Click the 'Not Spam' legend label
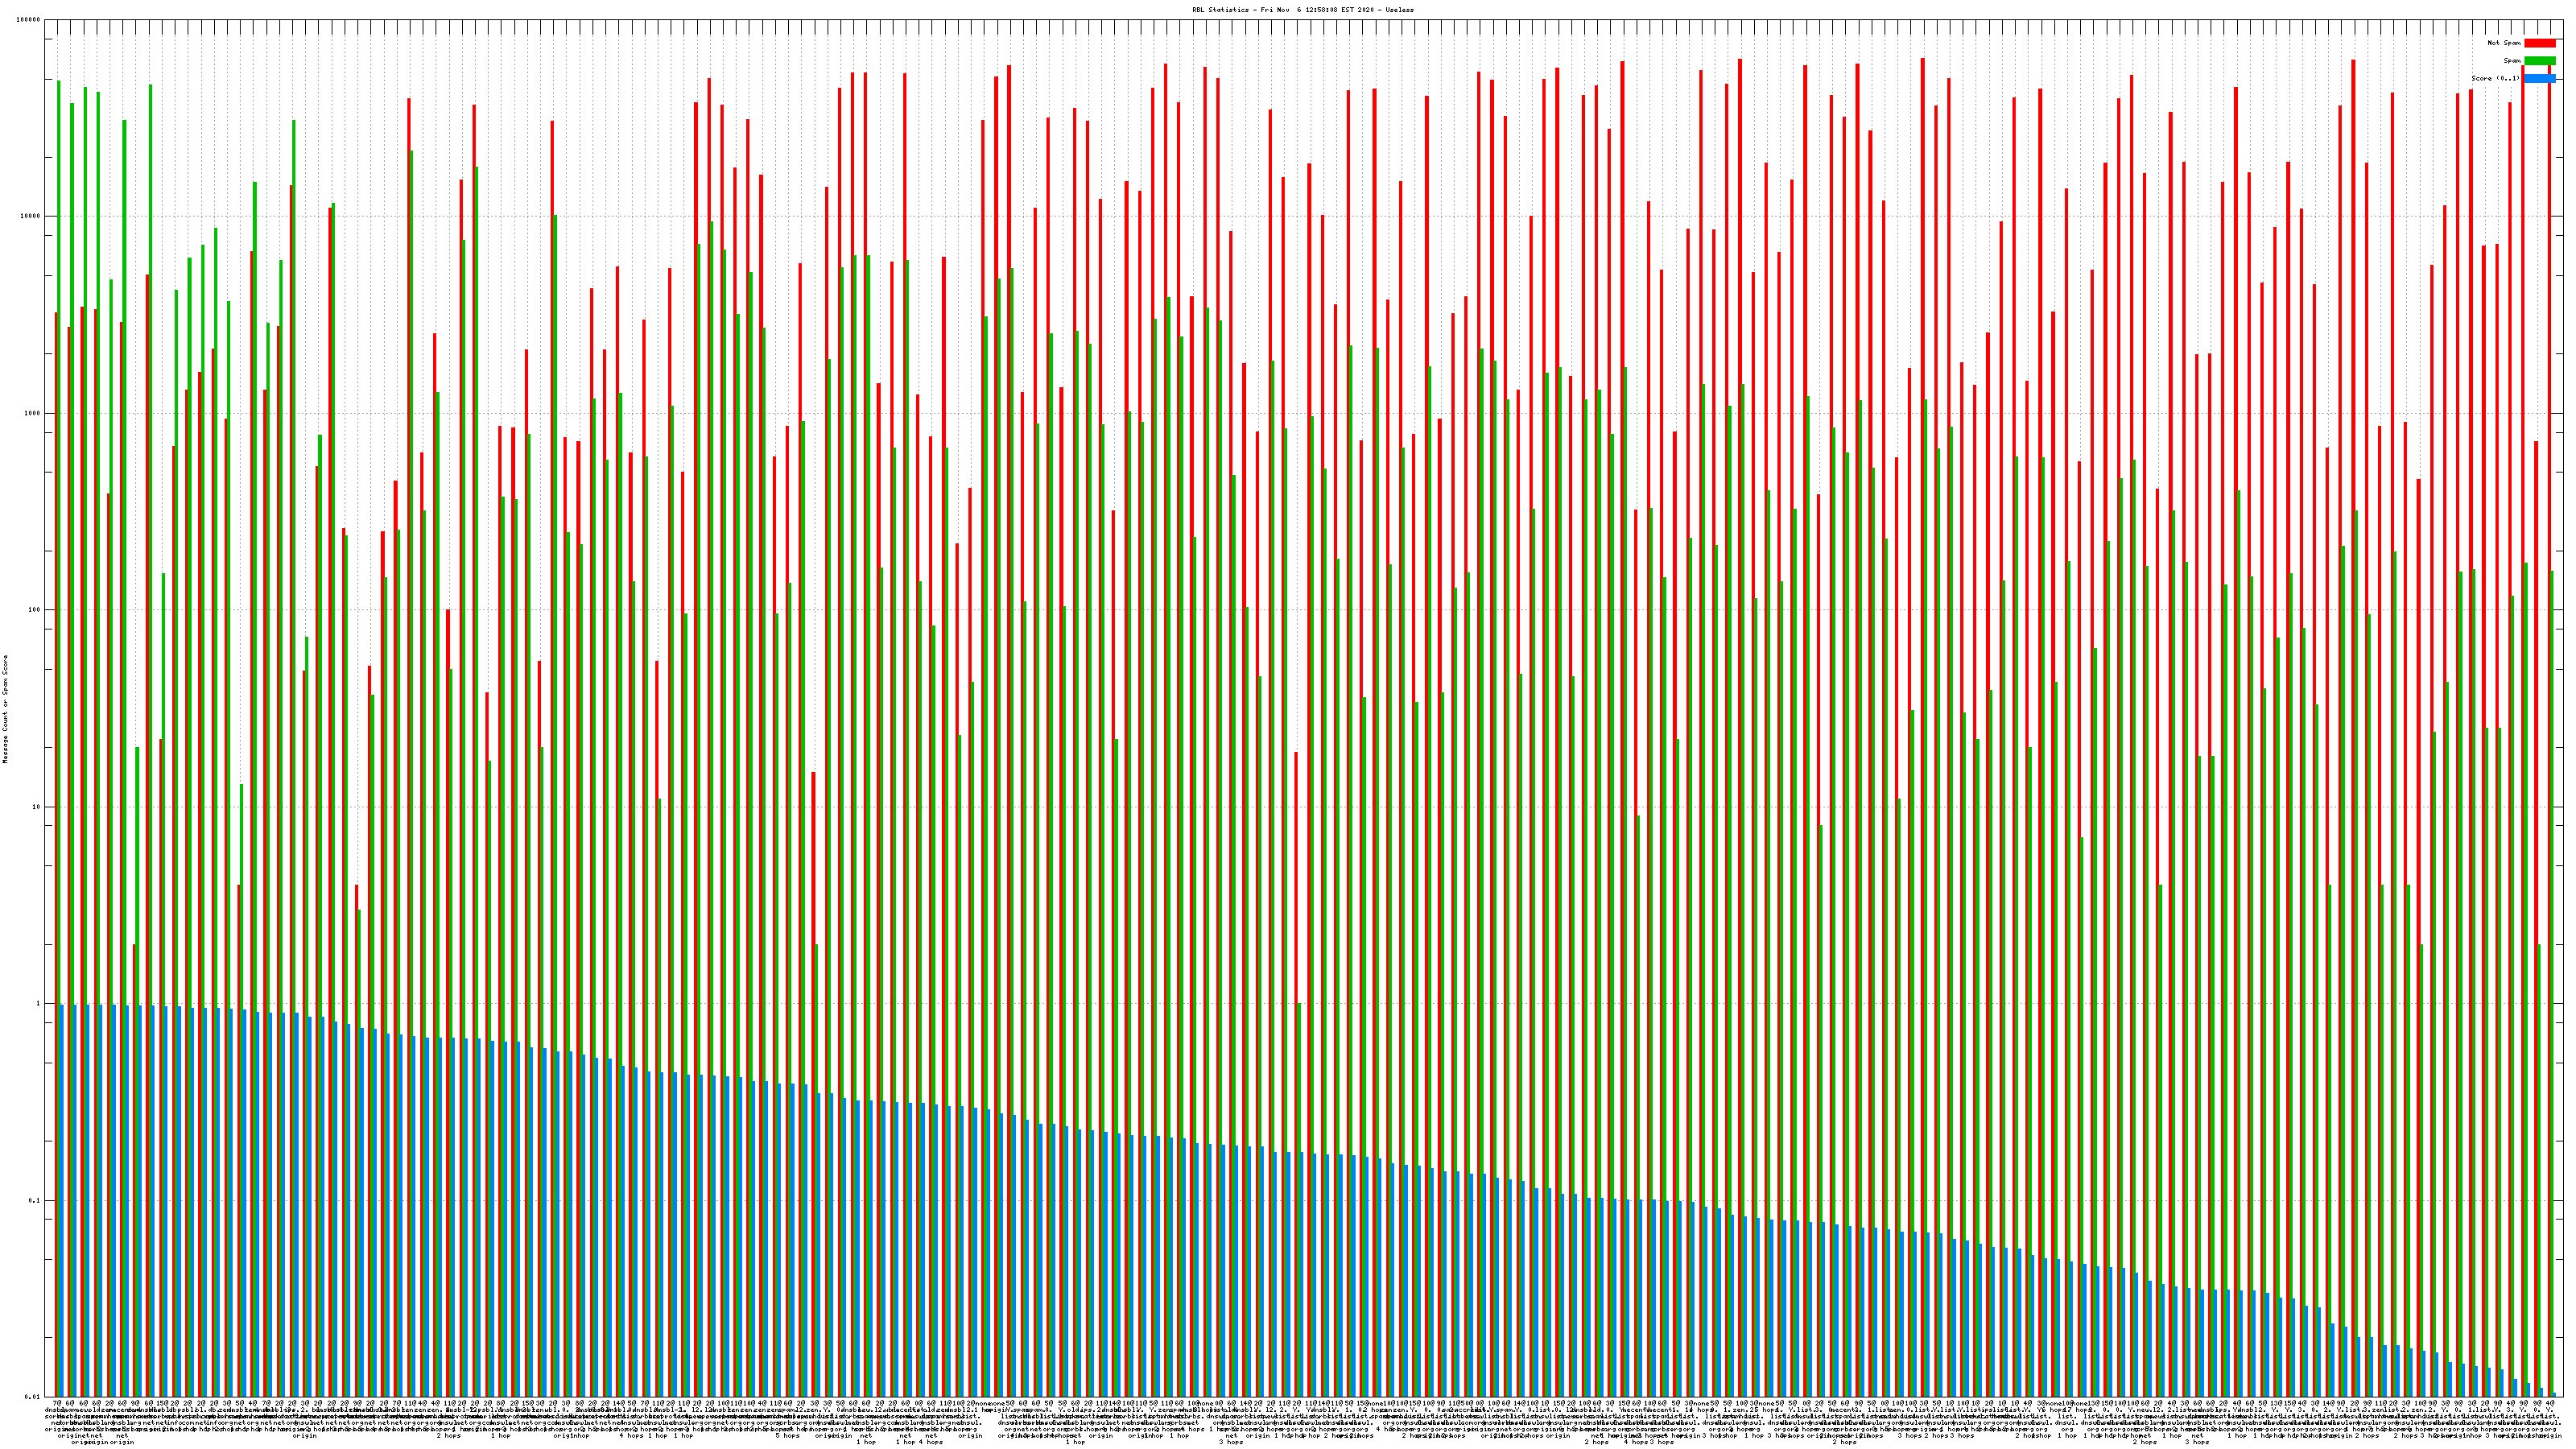This screenshot has height=1449, width=2576. point(2504,43)
